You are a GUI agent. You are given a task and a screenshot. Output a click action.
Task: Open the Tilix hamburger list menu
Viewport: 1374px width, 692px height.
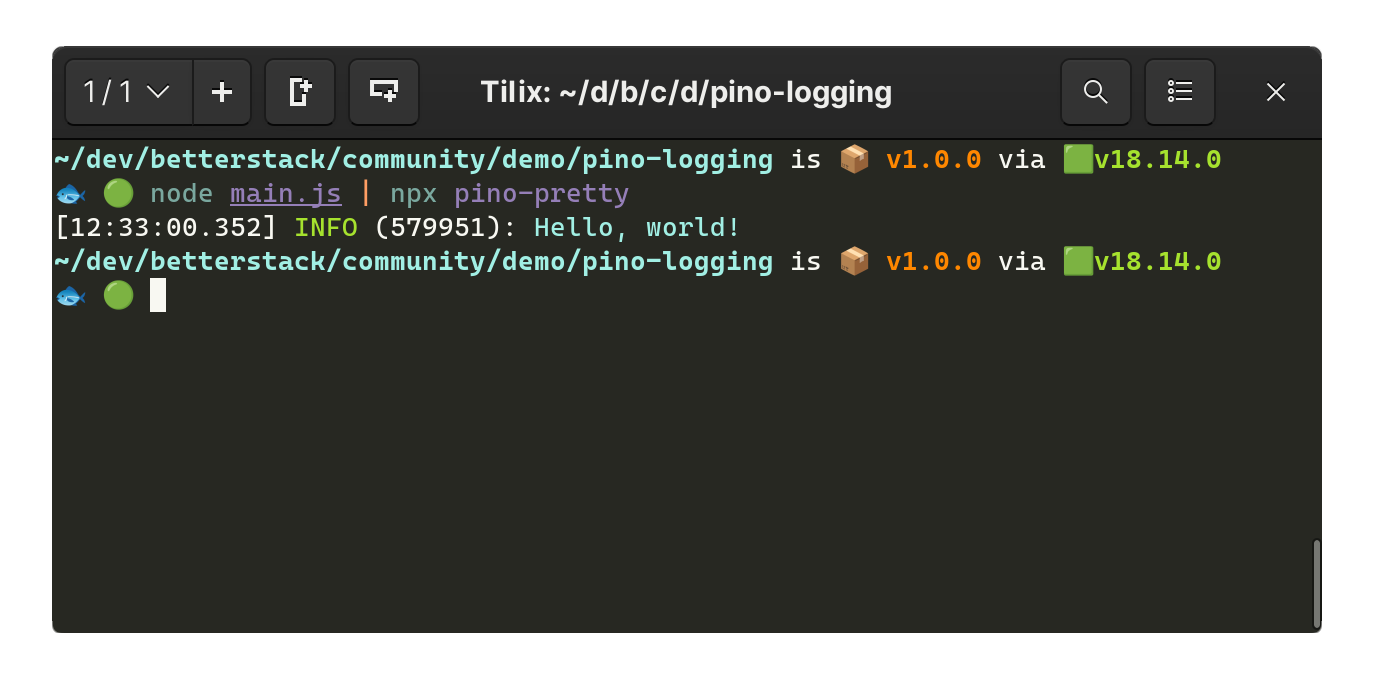pyautogui.click(x=1180, y=92)
